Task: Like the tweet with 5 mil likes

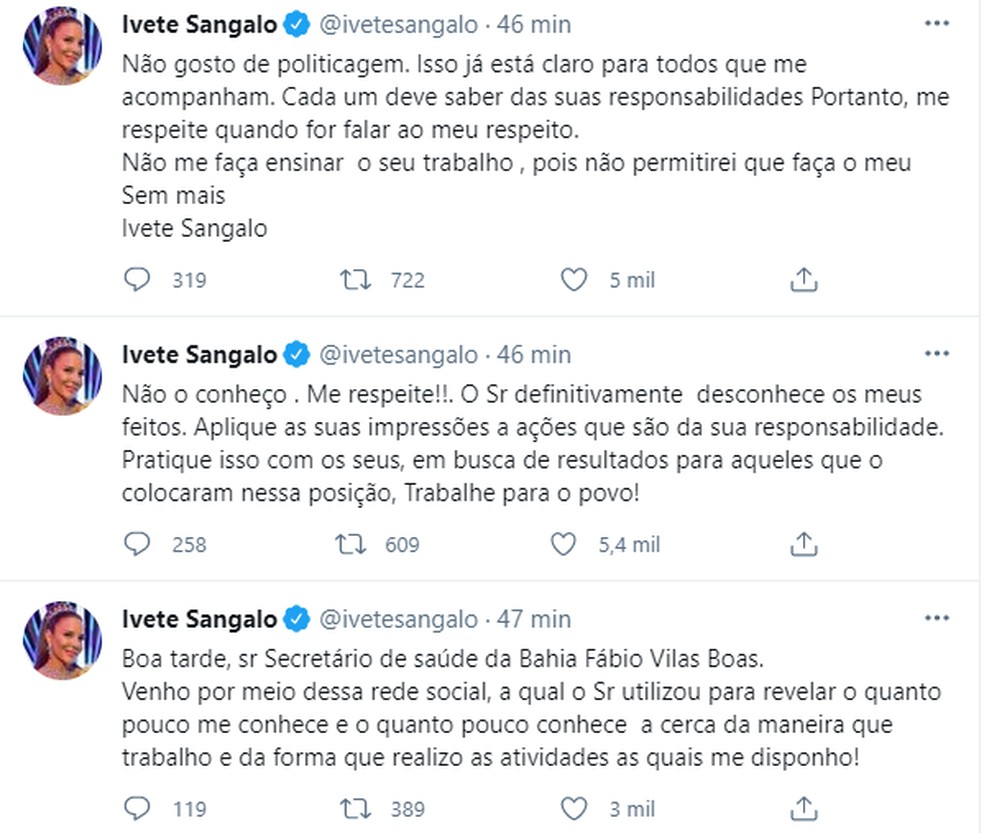Action: pyautogui.click(x=573, y=281)
